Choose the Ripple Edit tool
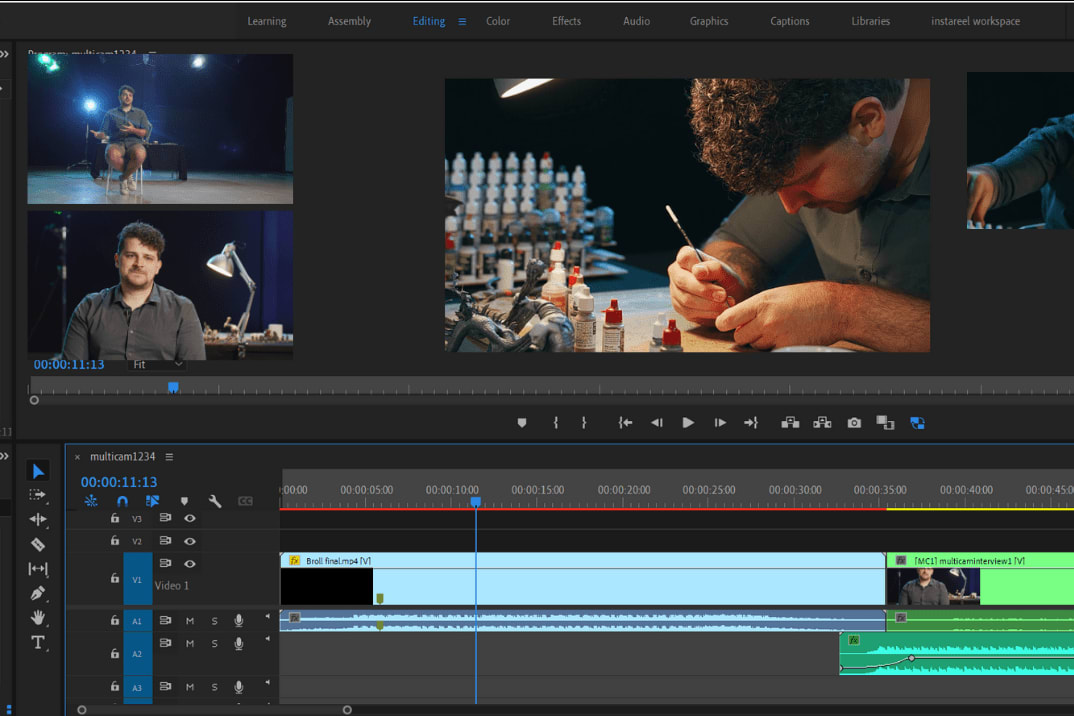1074x716 pixels. click(38, 520)
